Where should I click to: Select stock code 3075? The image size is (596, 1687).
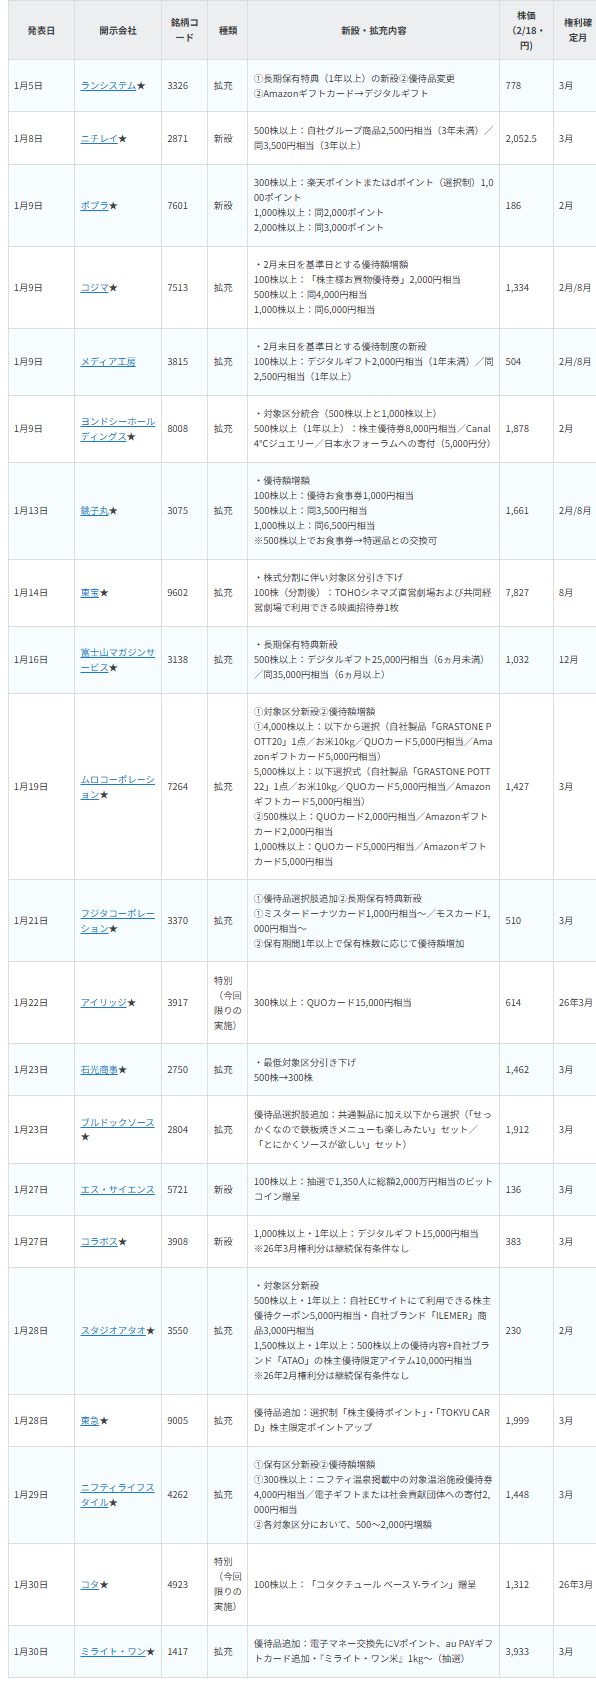[x=178, y=511]
